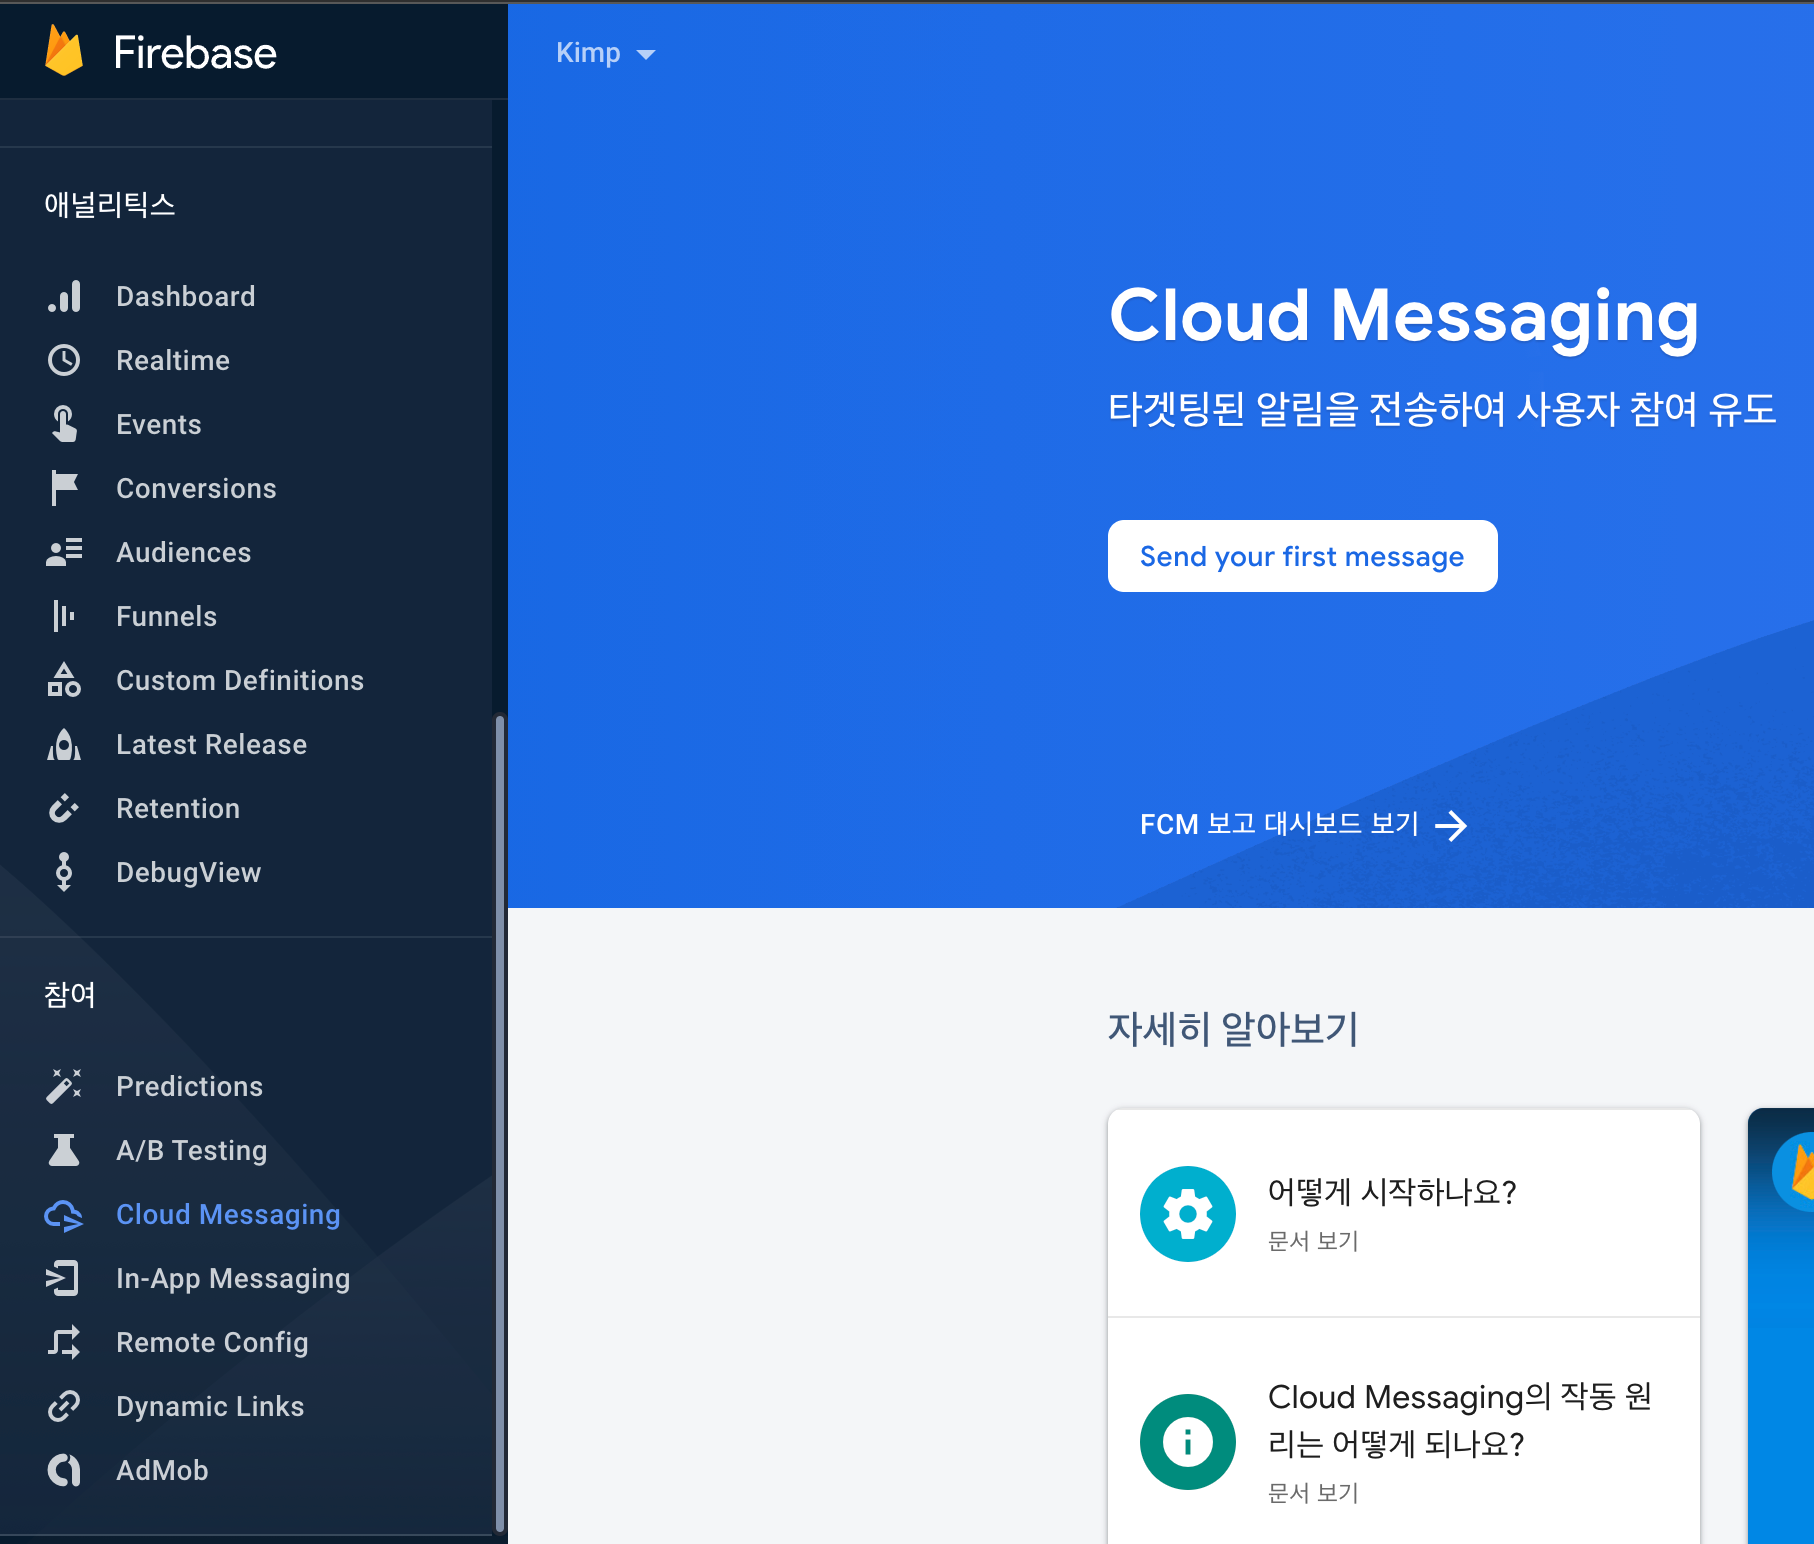
Task: Click 문서 보기 under 어떻게 시작하나요?
Action: [1313, 1241]
